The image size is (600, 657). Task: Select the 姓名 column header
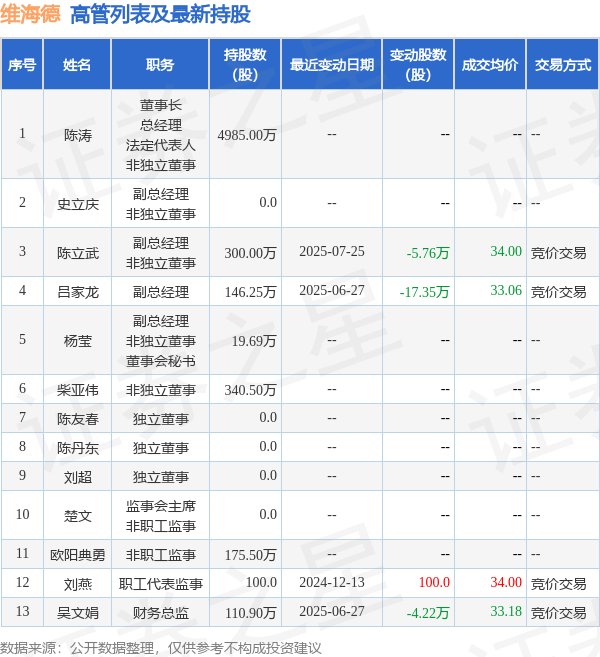point(77,65)
